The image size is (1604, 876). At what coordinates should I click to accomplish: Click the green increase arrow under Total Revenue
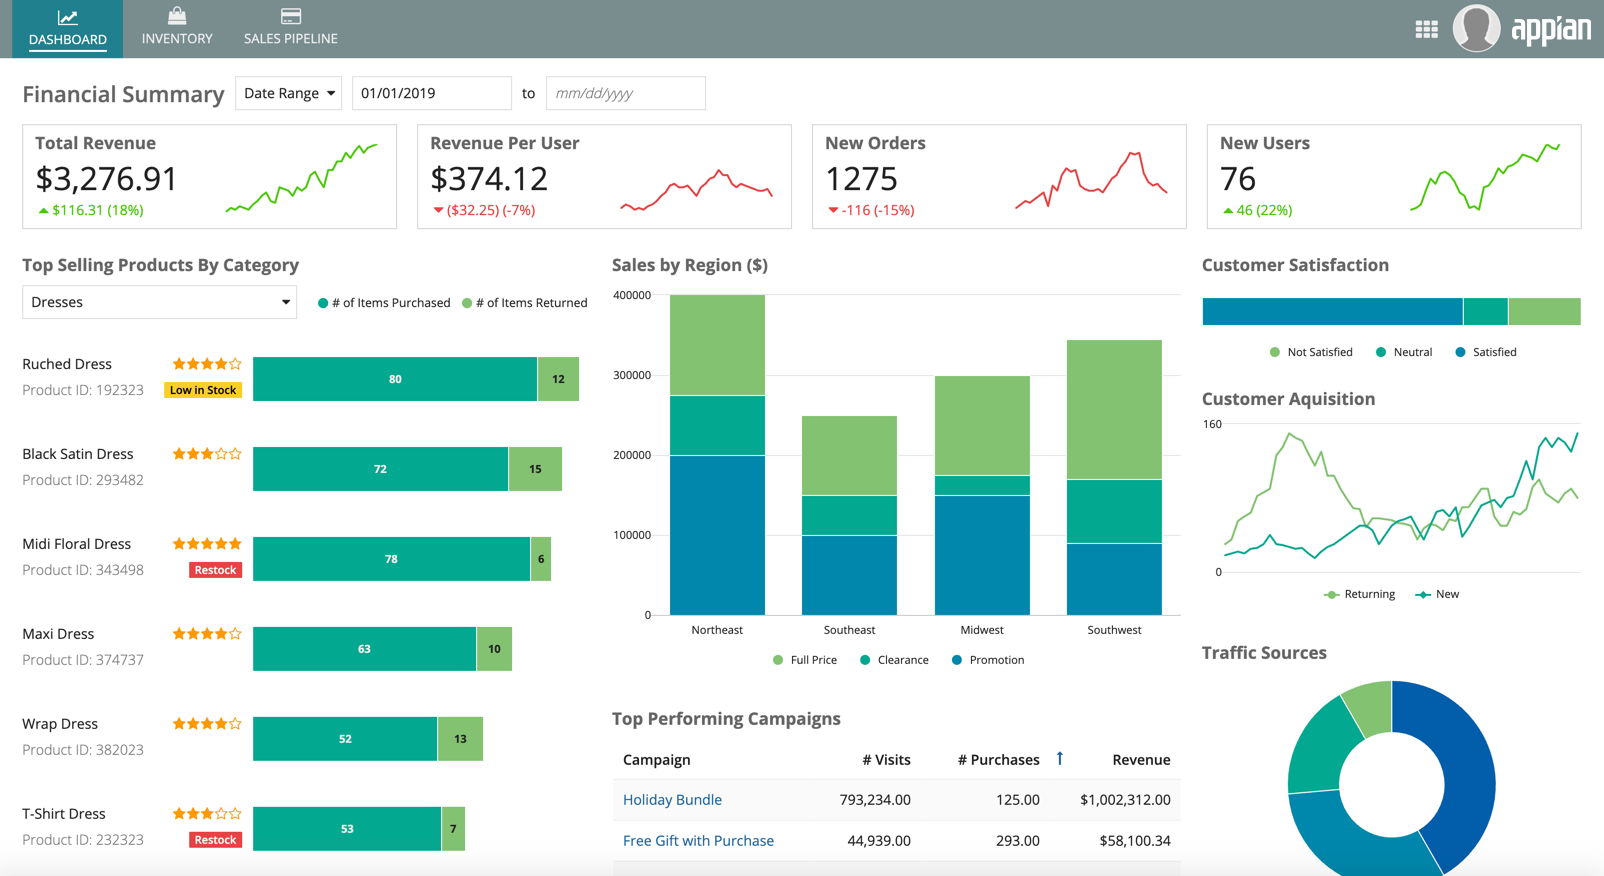pyautogui.click(x=43, y=210)
